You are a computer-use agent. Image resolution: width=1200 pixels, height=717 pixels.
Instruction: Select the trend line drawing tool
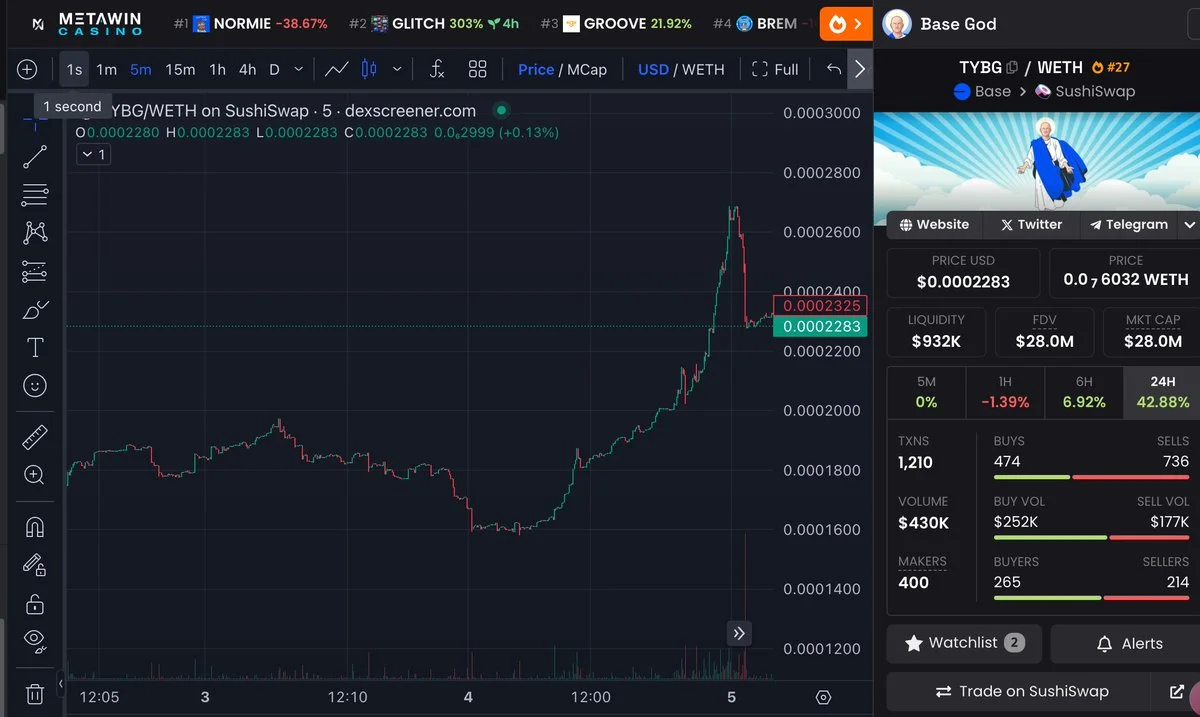click(x=35, y=156)
